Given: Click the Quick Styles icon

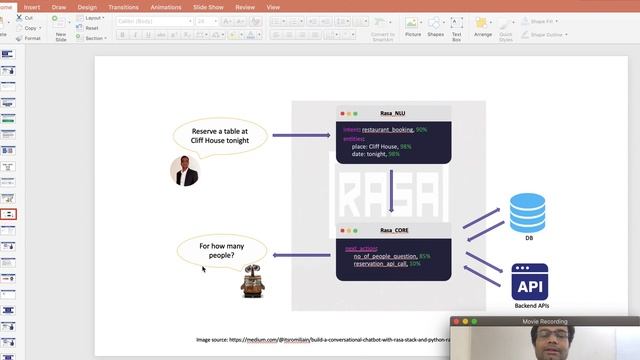Looking at the screenshot, I should [505, 24].
